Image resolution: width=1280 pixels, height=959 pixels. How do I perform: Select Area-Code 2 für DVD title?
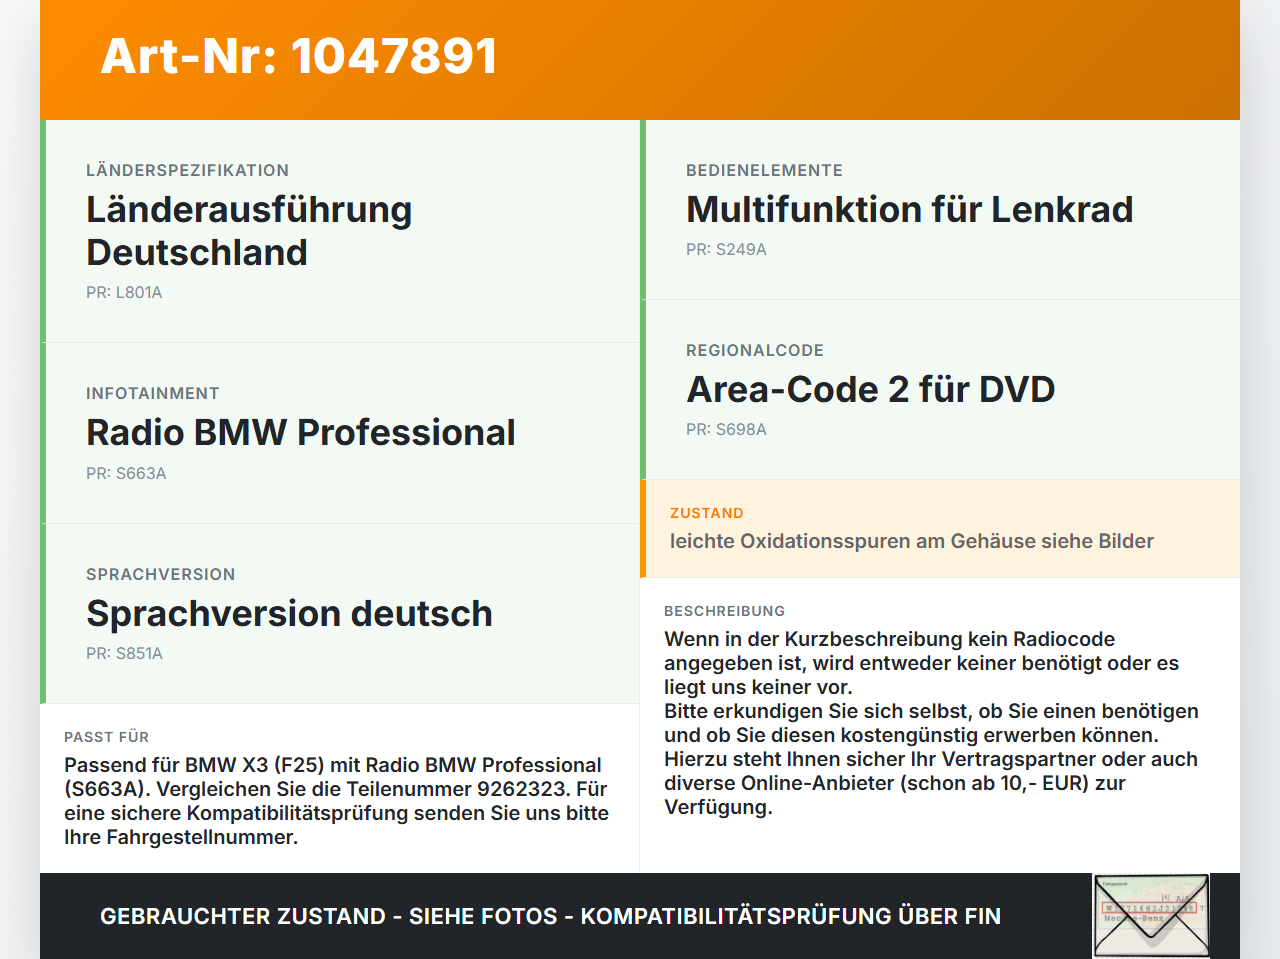pos(871,389)
